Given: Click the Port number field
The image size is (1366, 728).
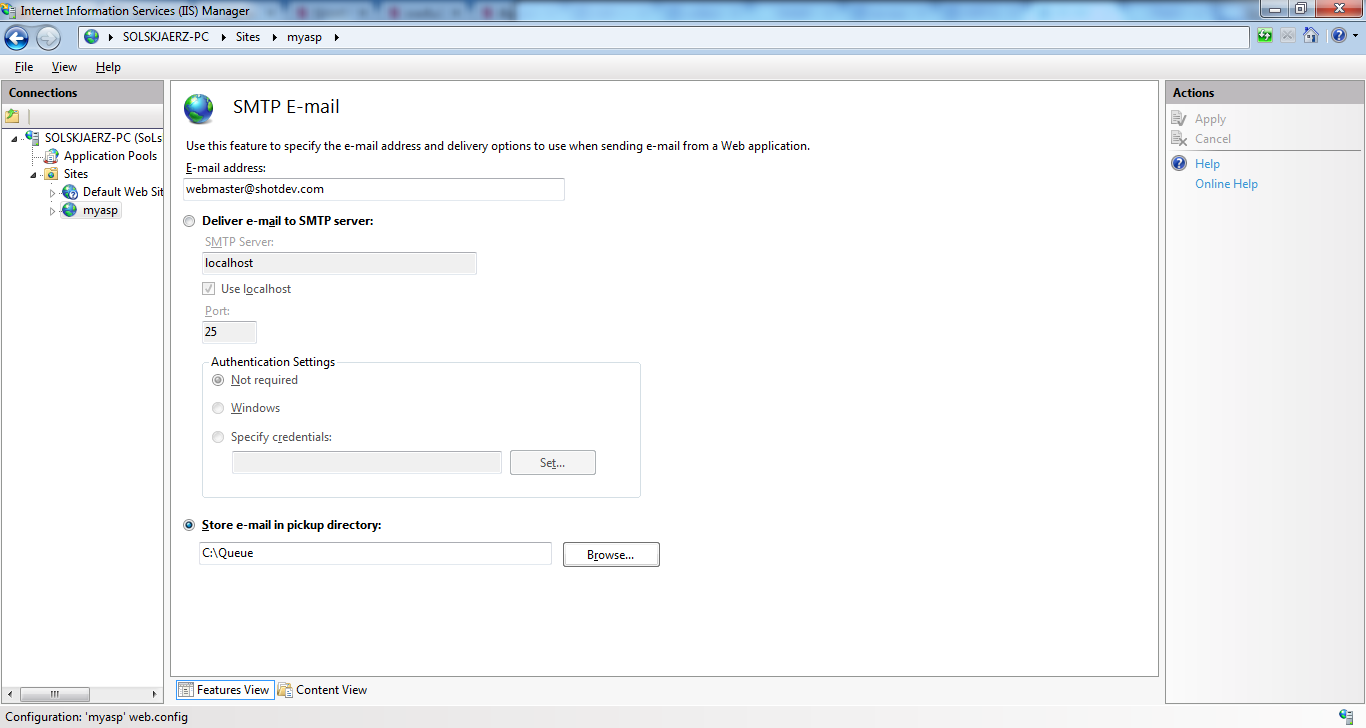Looking at the screenshot, I should (229, 332).
